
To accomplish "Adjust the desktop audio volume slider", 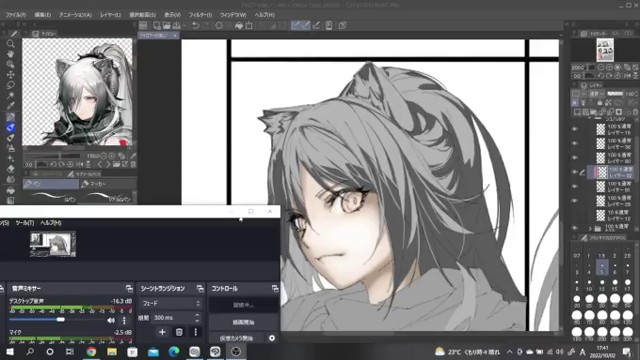I will pos(60,320).
